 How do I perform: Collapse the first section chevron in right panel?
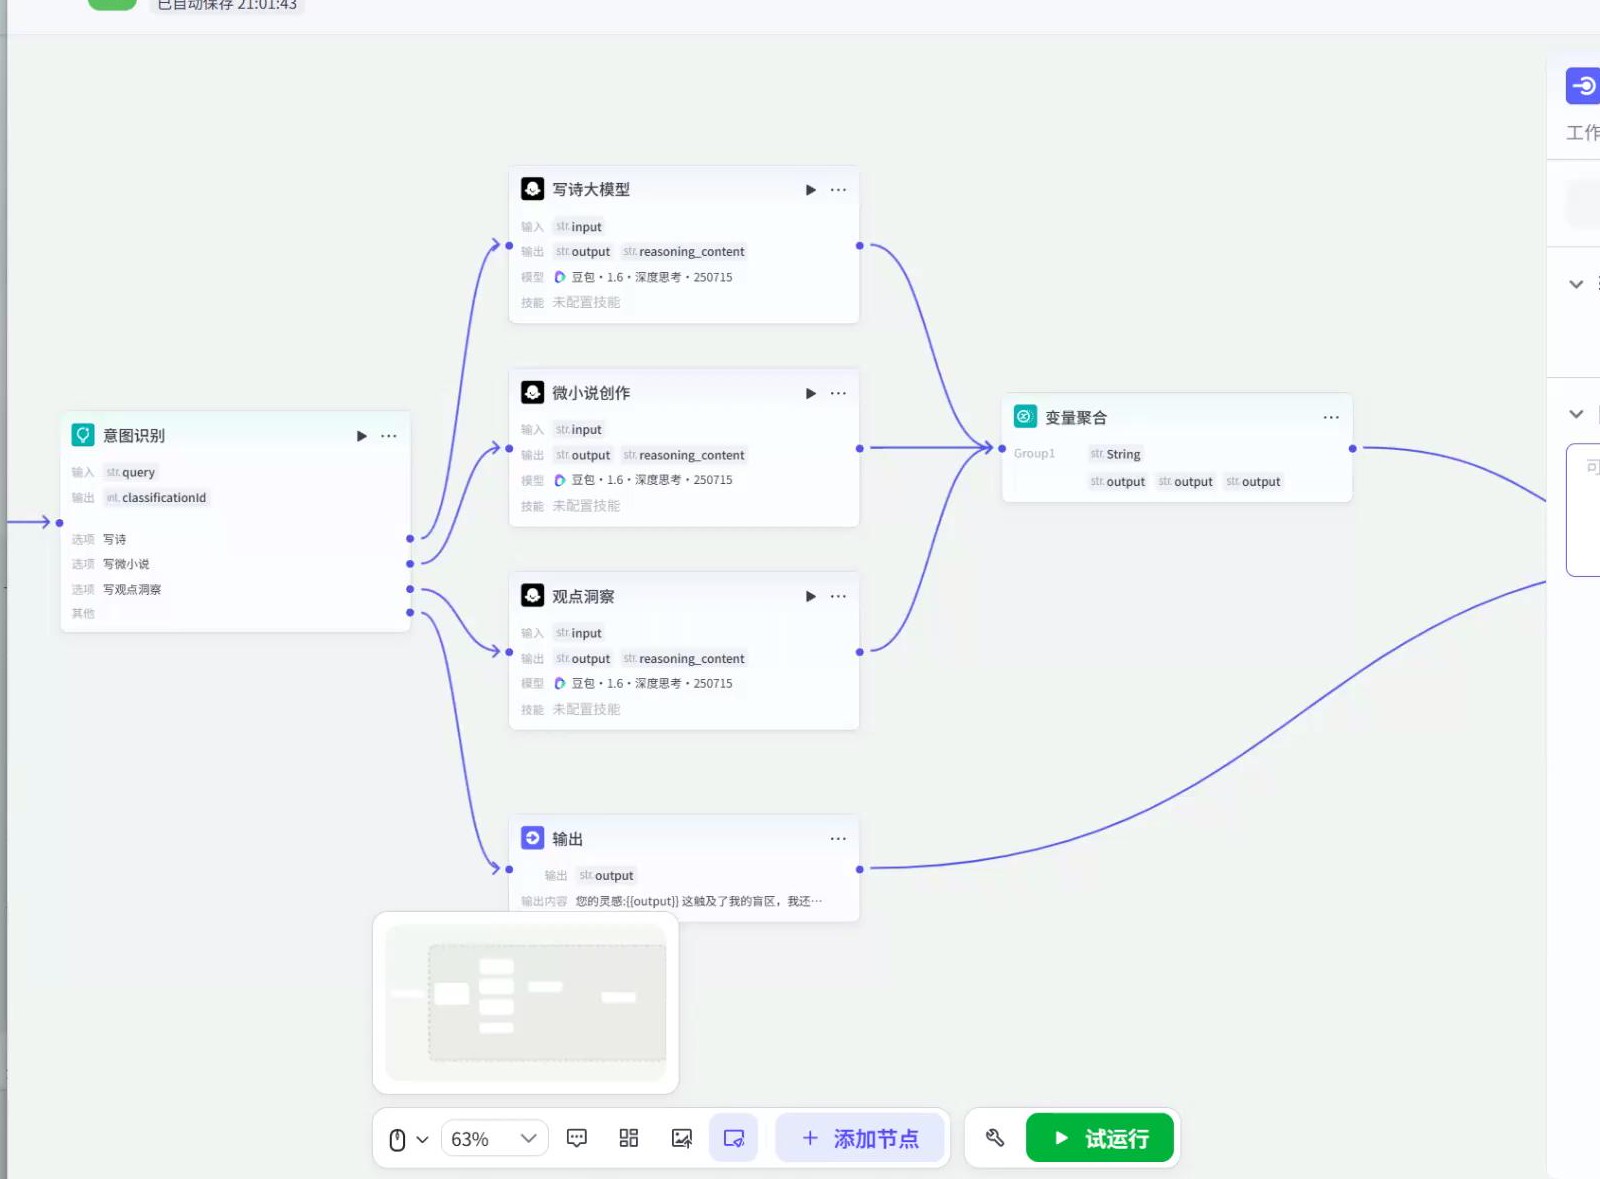1576,284
